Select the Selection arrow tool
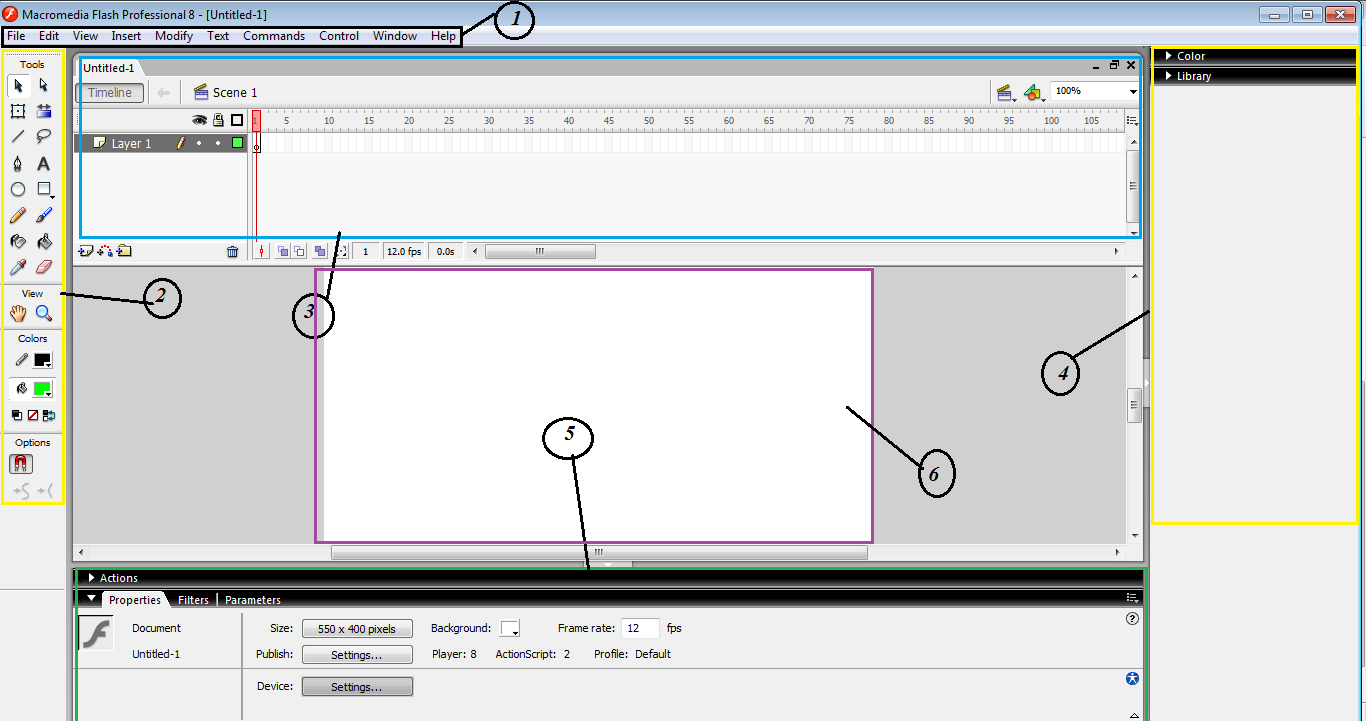Viewport: 1366px width, 721px height. (x=18, y=86)
